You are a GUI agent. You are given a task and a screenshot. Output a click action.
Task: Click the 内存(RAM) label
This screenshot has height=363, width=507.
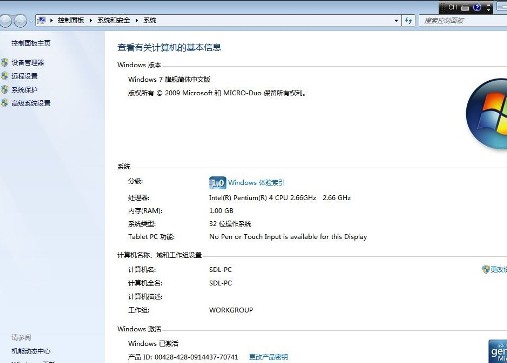(145, 211)
